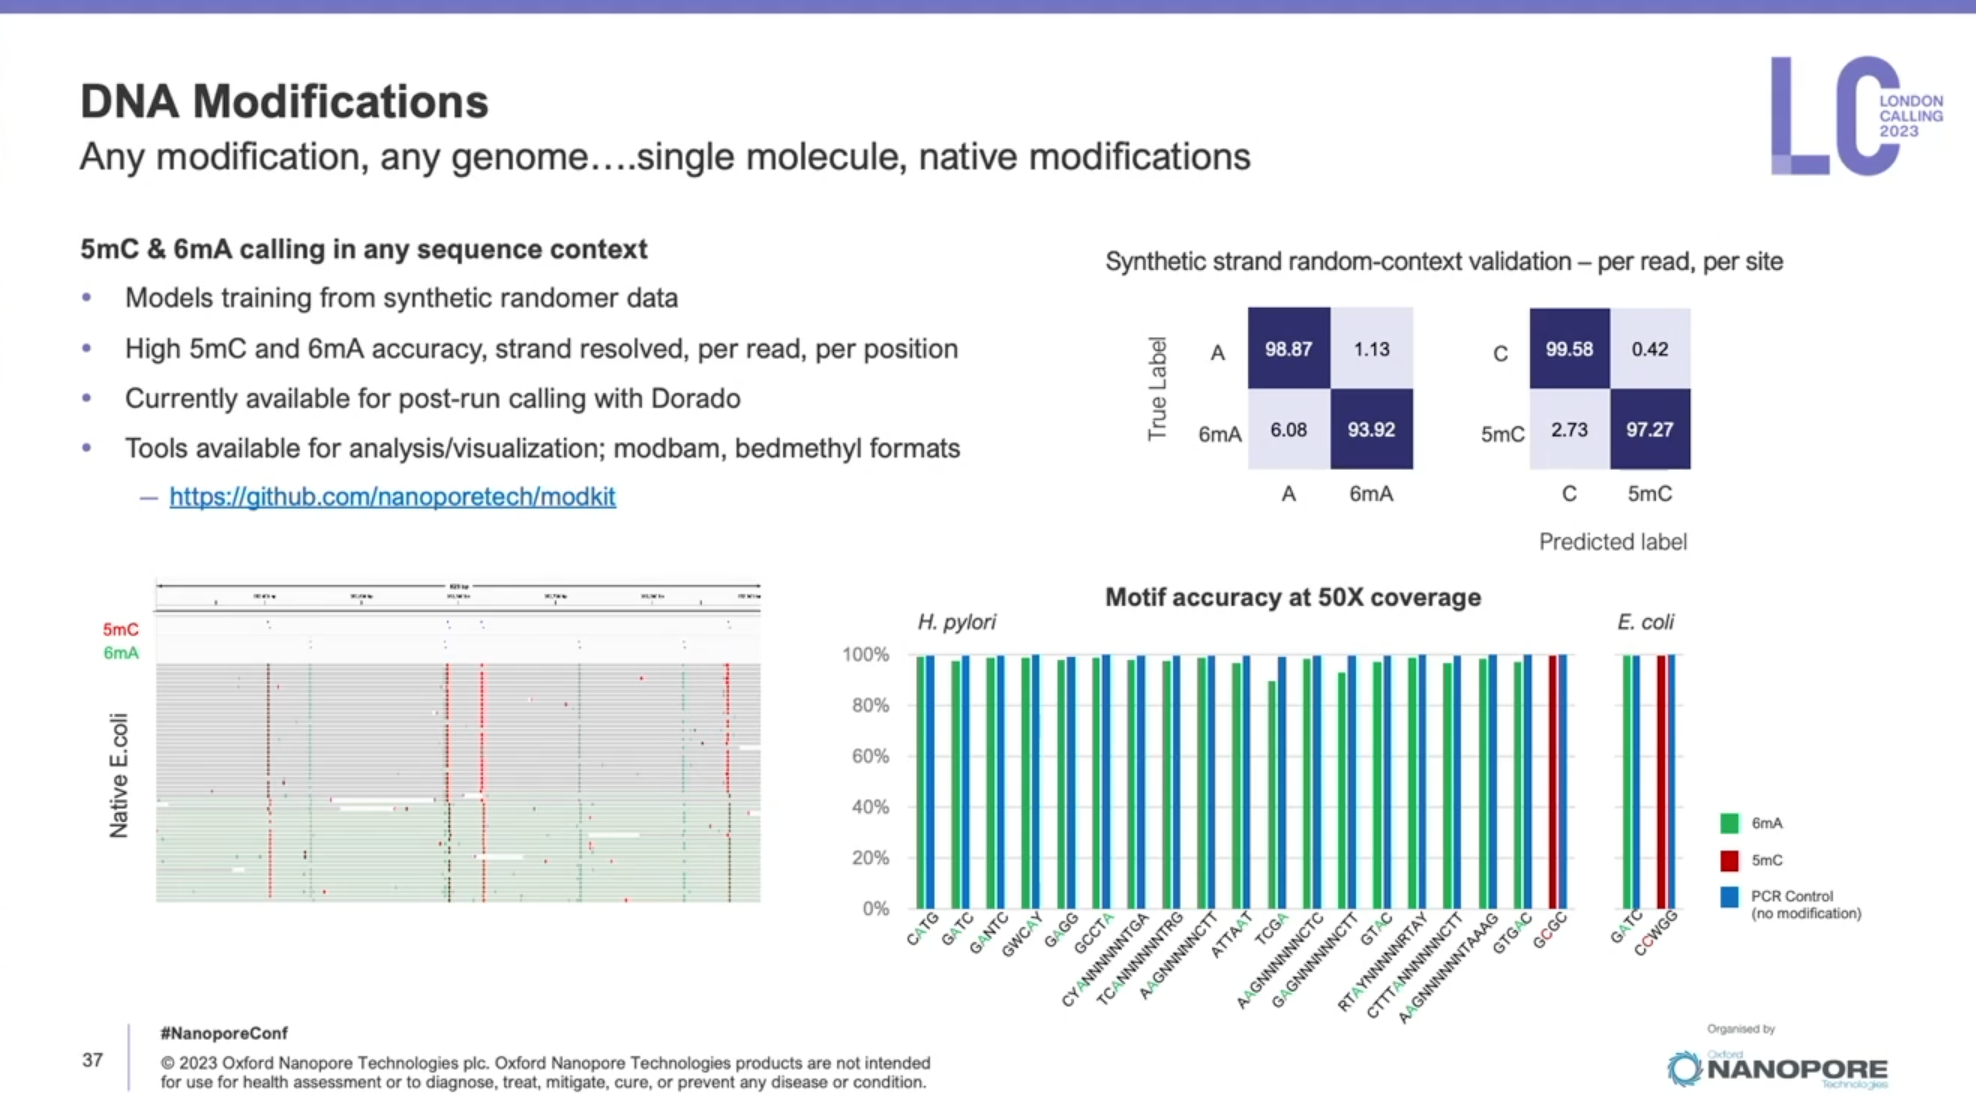This screenshot has height=1114, width=1976.
Task: Click the green 6mA track label
Action: 121,653
